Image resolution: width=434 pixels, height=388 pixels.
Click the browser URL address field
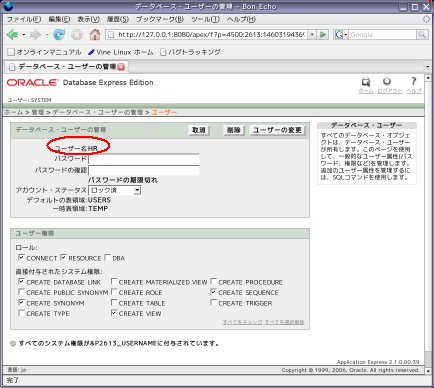tap(207, 35)
